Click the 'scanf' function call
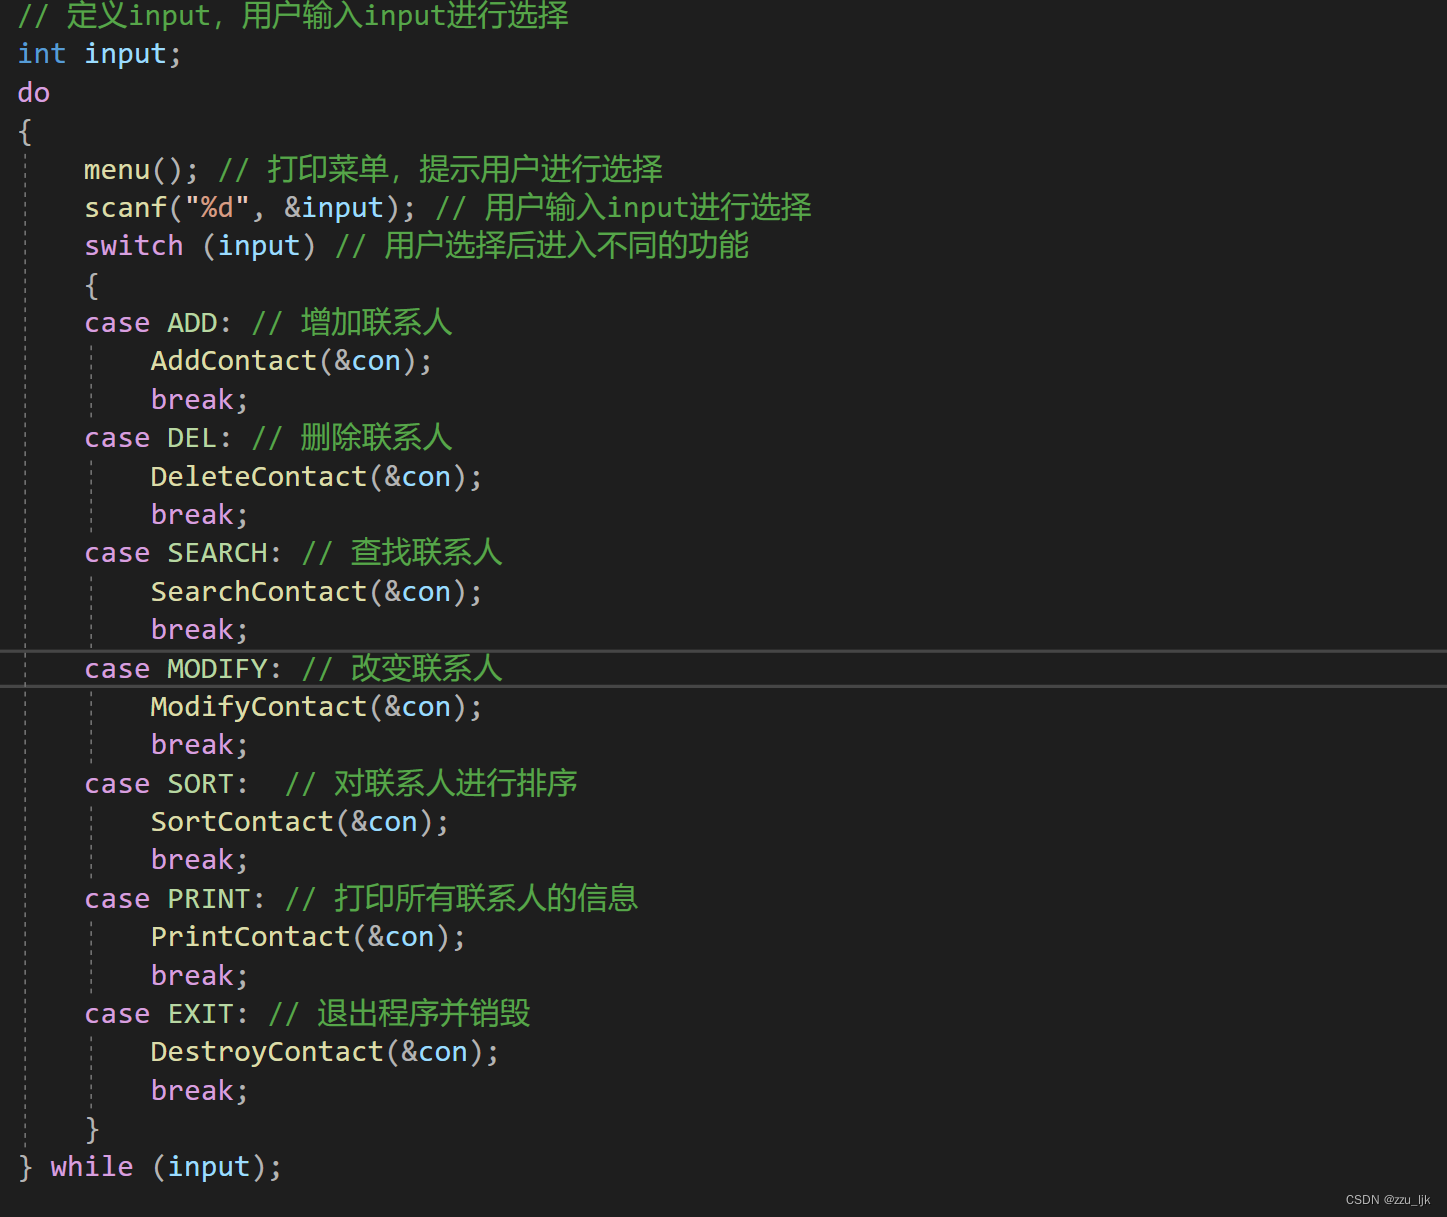Screen dimensions: 1447x1217 point(126,208)
